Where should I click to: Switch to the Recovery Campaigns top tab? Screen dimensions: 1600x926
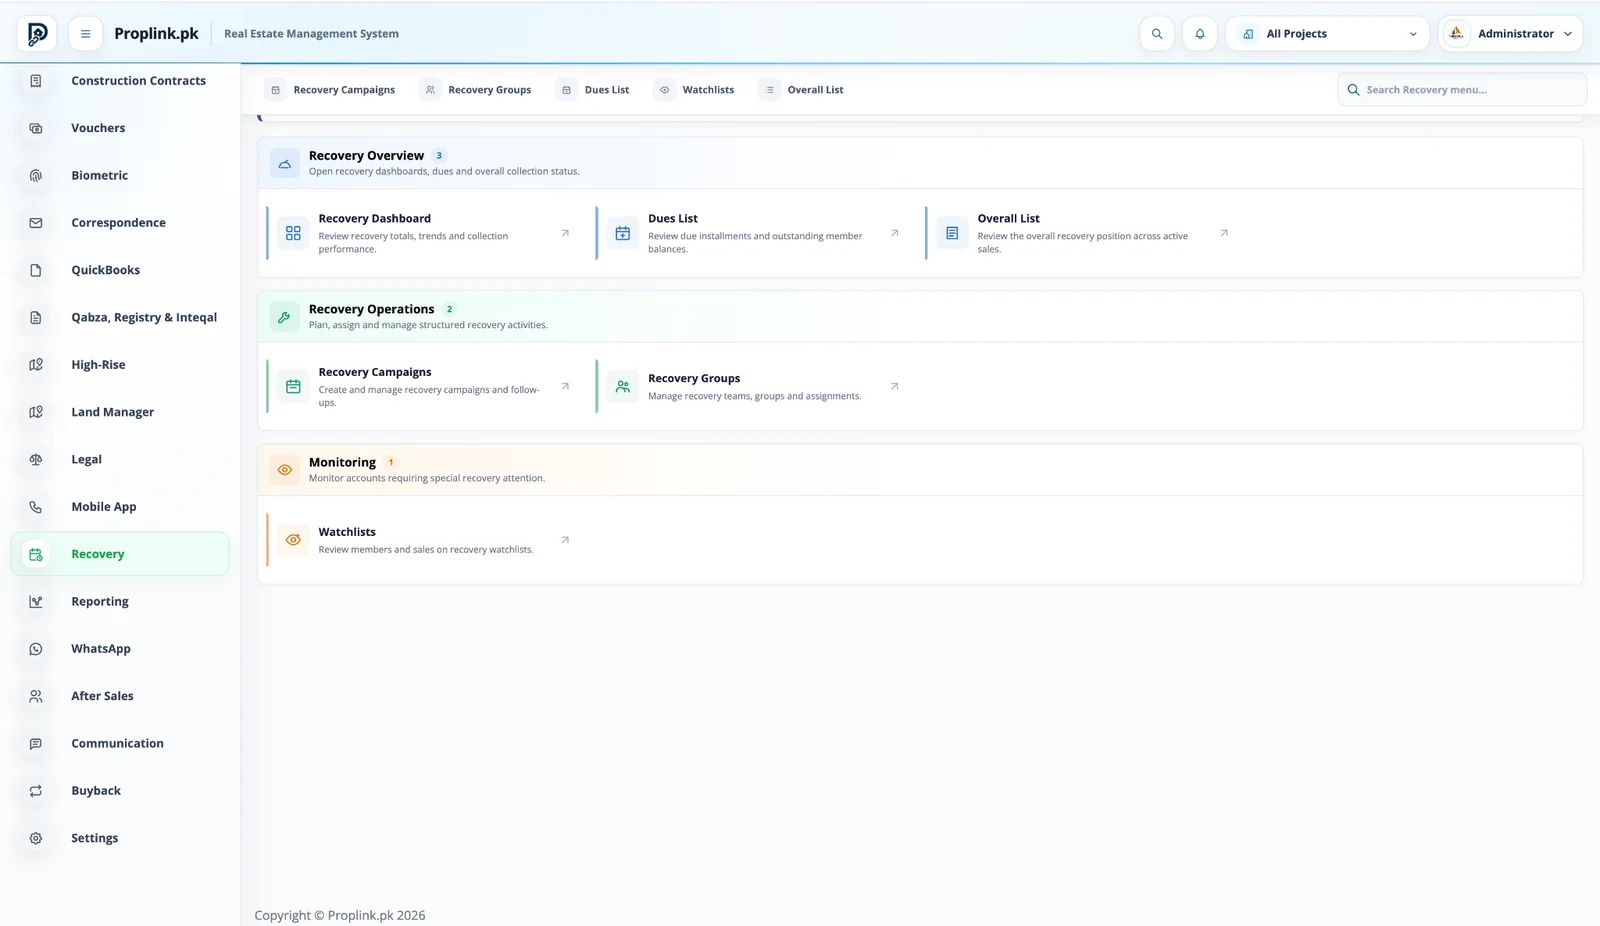[x=331, y=90]
